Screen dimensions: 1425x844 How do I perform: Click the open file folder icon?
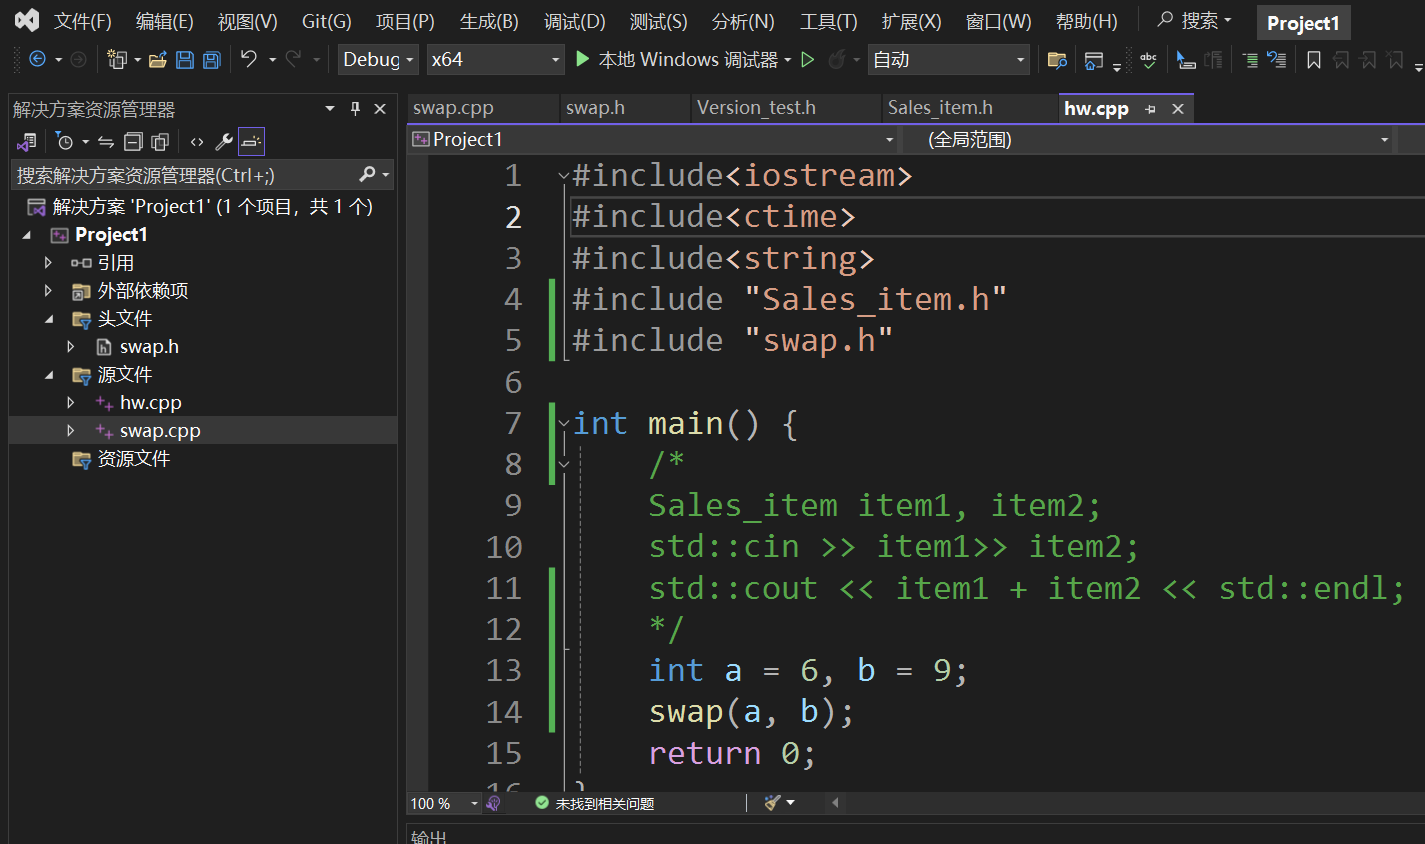click(x=157, y=60)
